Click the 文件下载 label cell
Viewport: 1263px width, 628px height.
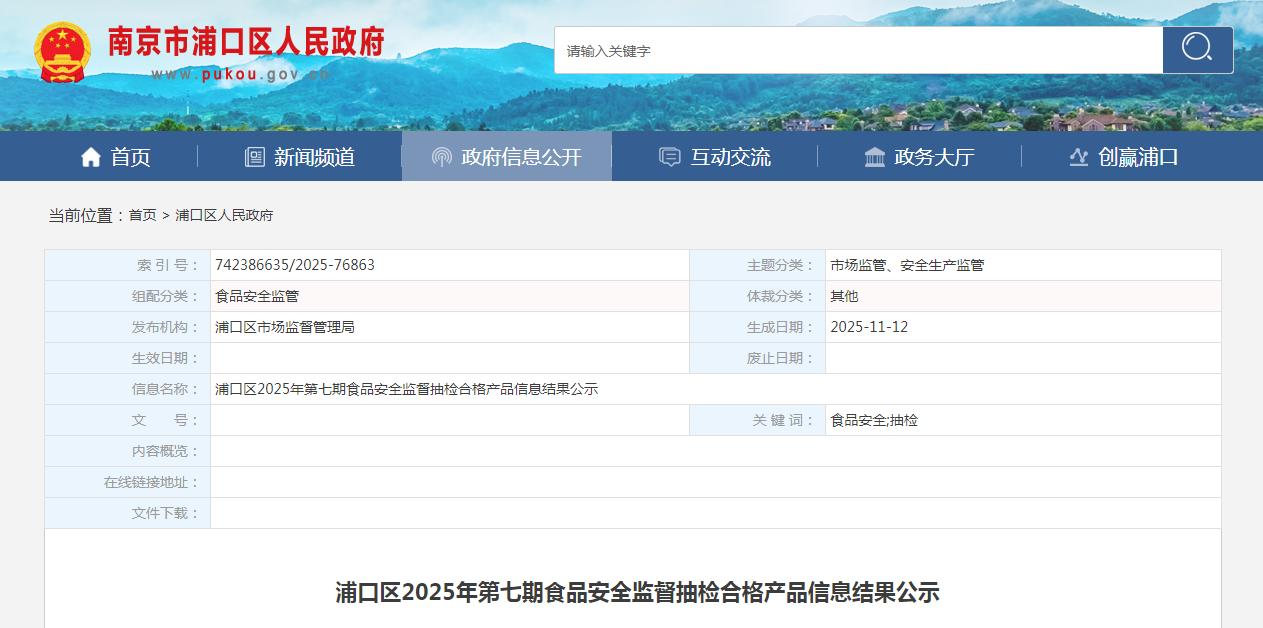[128, 513]
